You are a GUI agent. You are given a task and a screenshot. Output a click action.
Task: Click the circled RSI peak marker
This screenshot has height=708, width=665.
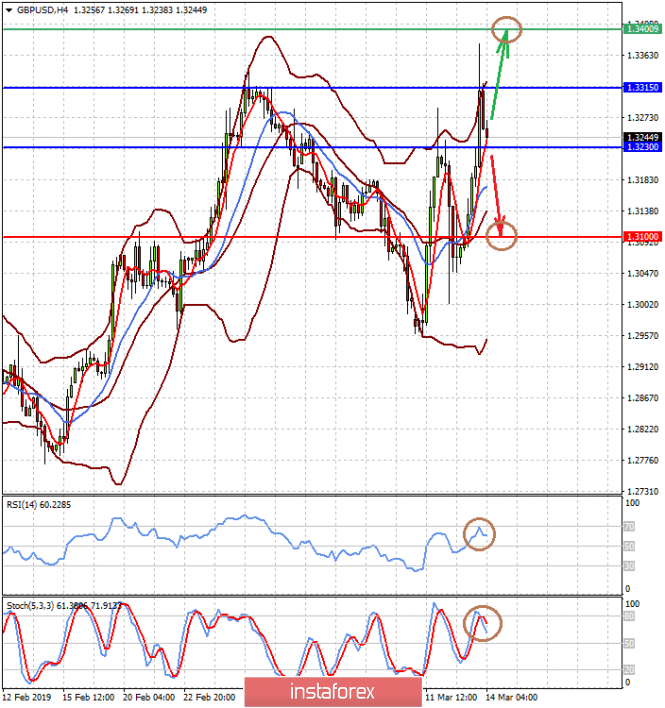pyautogui.click(x=479, y=534)
